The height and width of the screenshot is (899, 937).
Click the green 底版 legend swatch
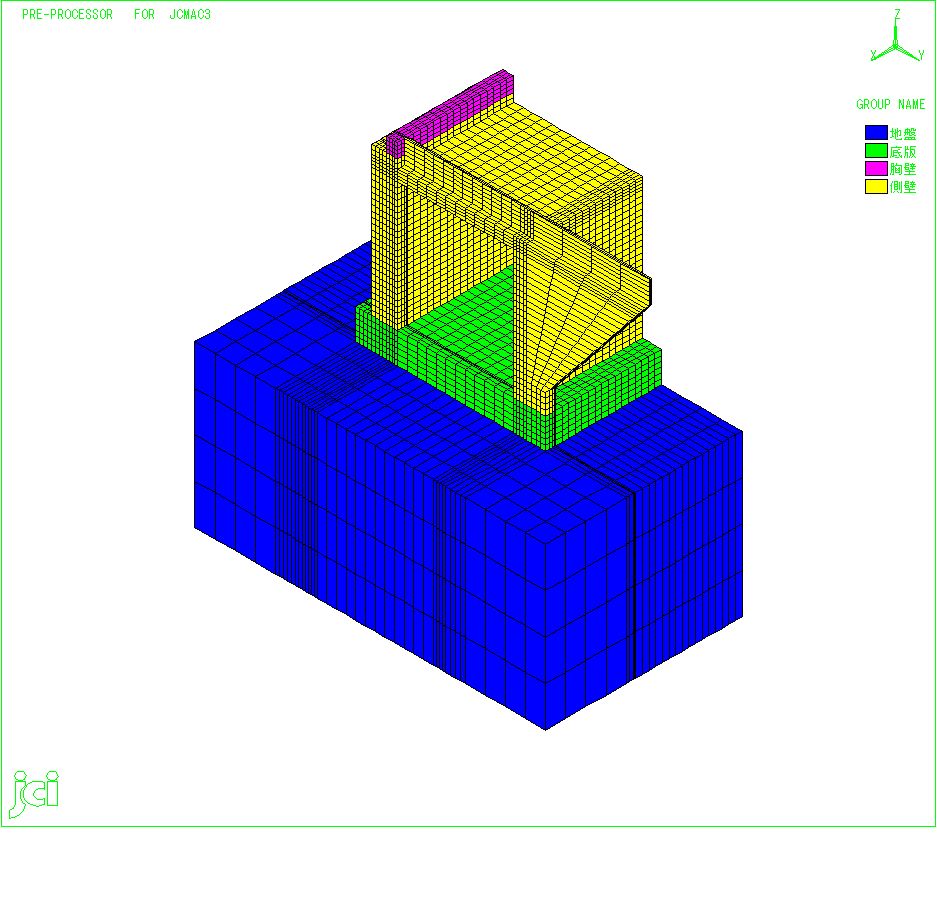coord(876,151)
